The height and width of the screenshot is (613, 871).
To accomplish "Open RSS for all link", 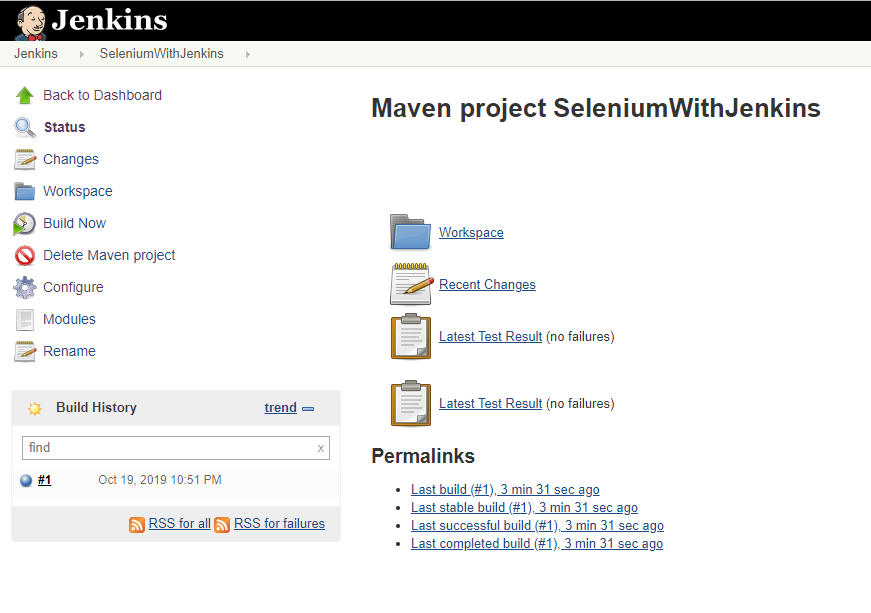I will click(179, 524).
